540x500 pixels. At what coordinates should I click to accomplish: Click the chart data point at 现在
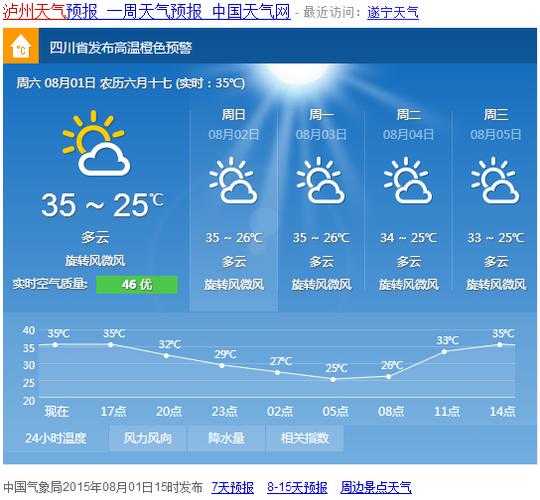[55, 344]
